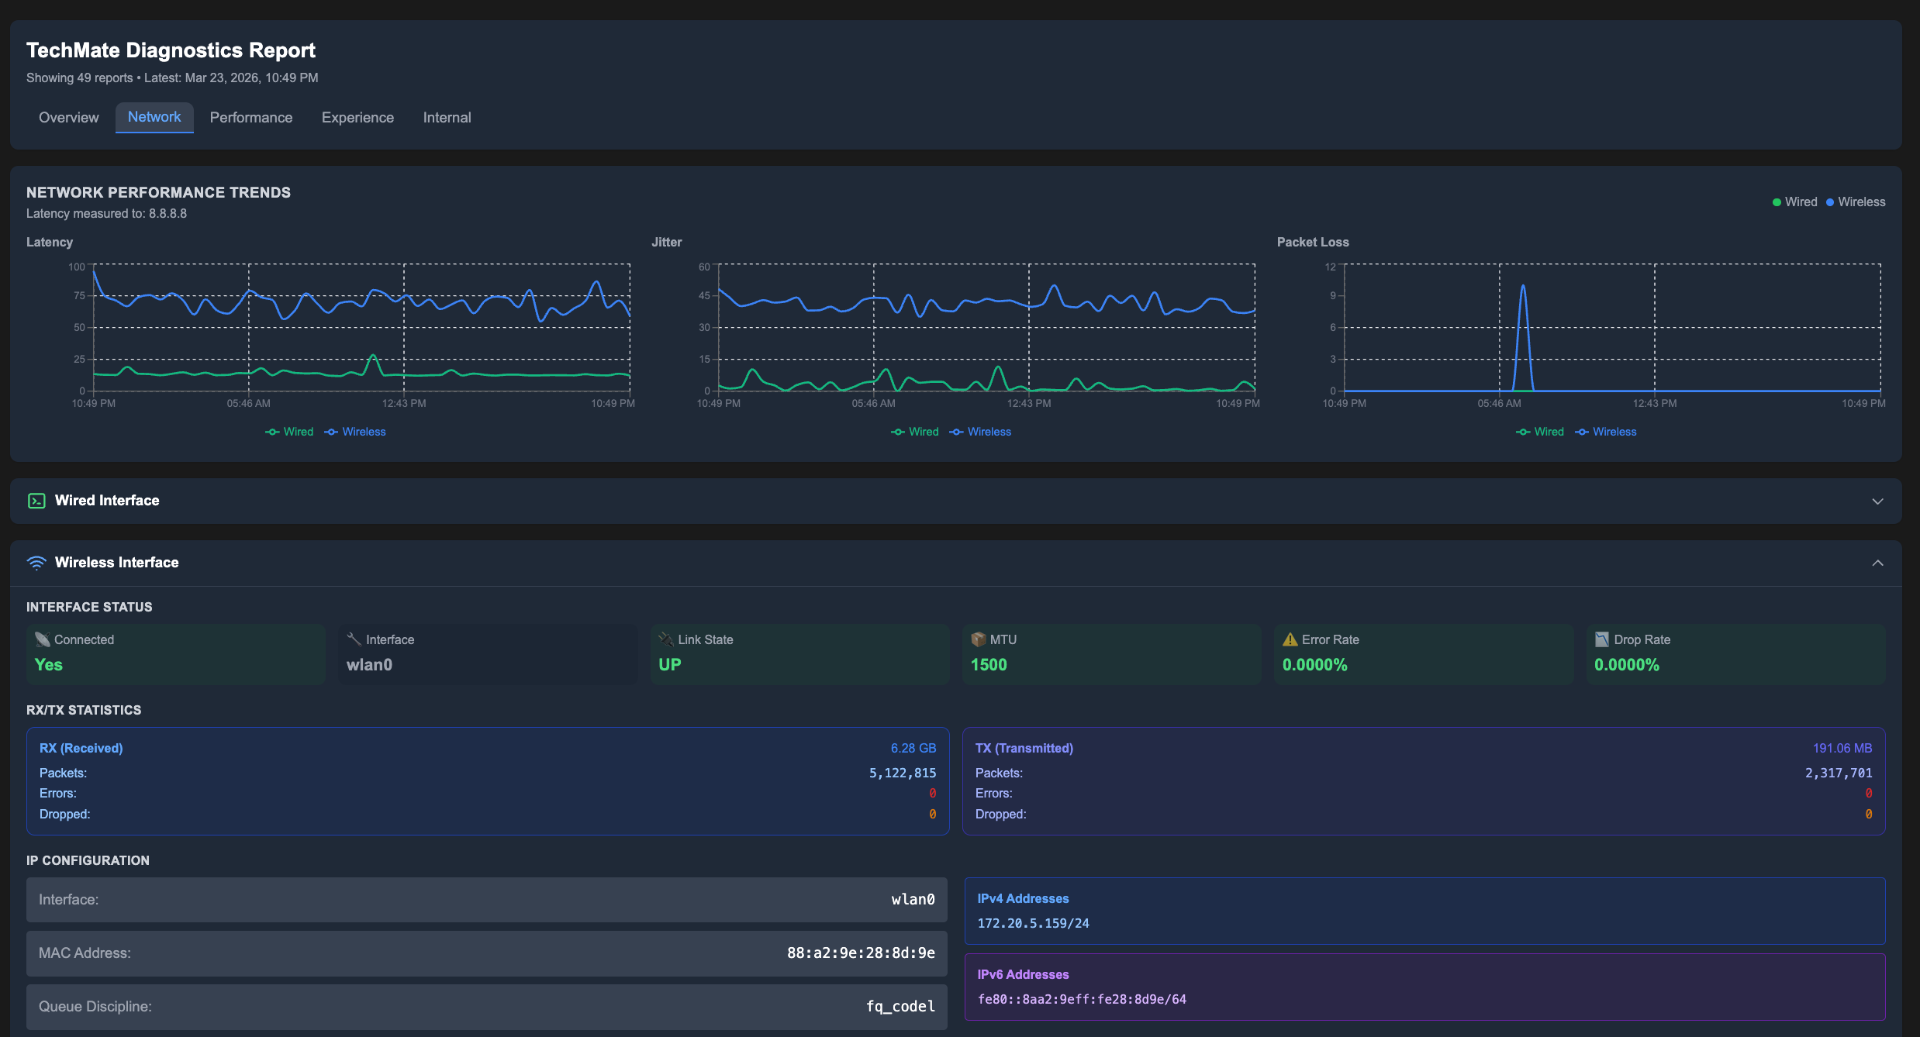
Task: Click the Connected status plug icon
Action: tap(42, 640)
